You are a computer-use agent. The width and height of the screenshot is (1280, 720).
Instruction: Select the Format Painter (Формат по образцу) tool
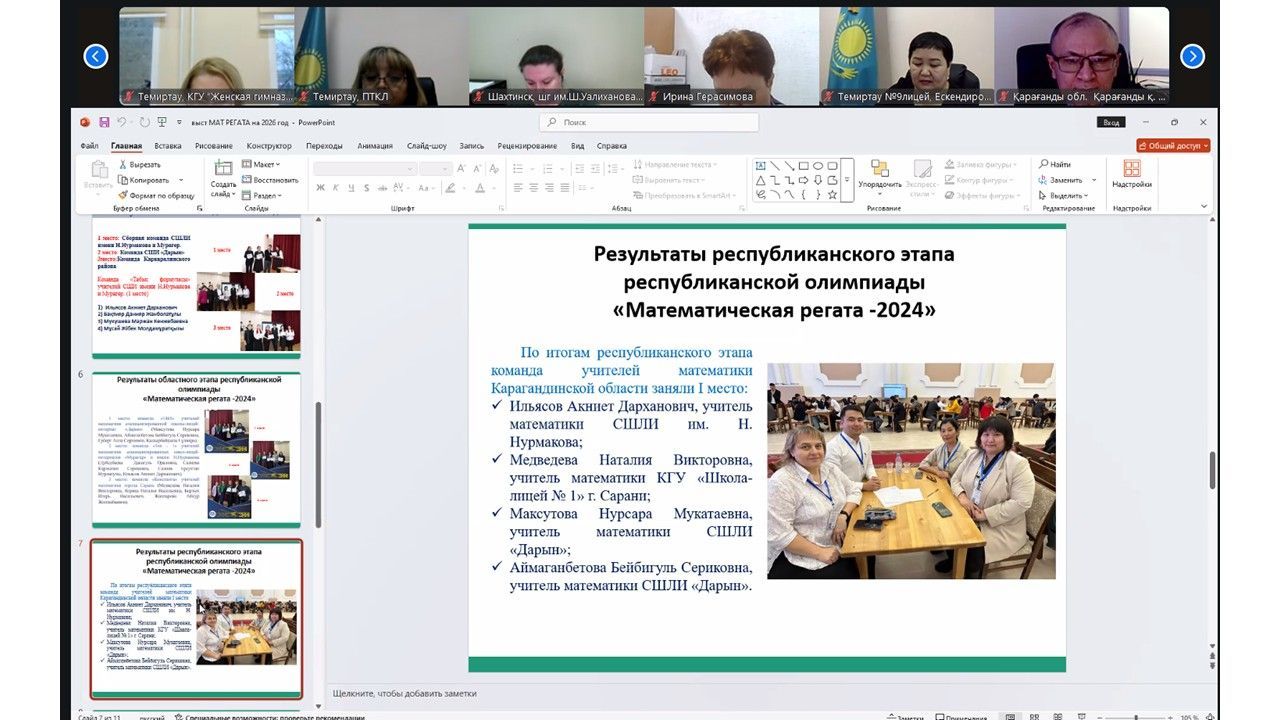pyautogui.click(x=123, y=195)
